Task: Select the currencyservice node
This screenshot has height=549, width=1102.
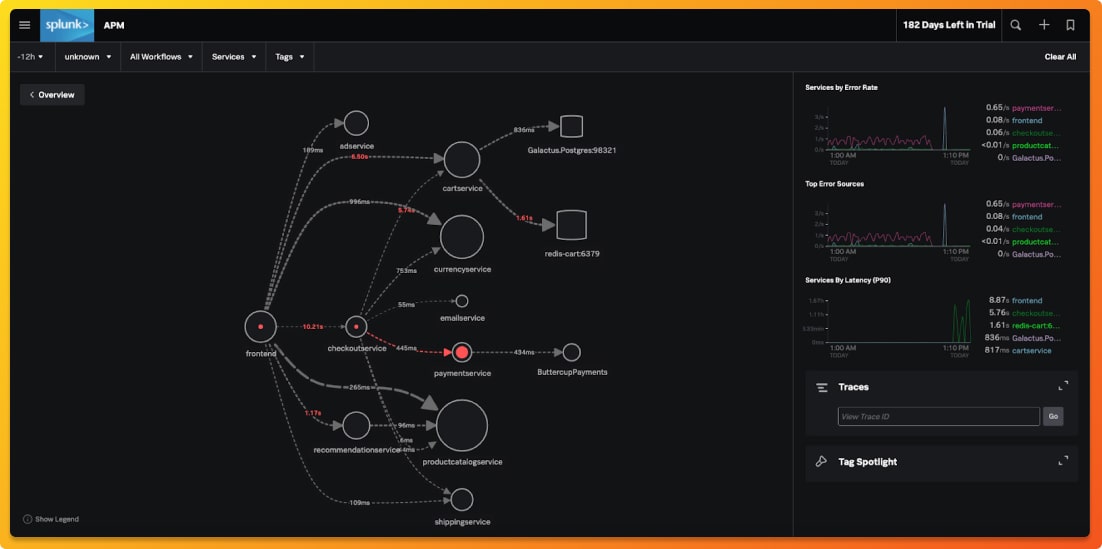Action: (462, 237)
